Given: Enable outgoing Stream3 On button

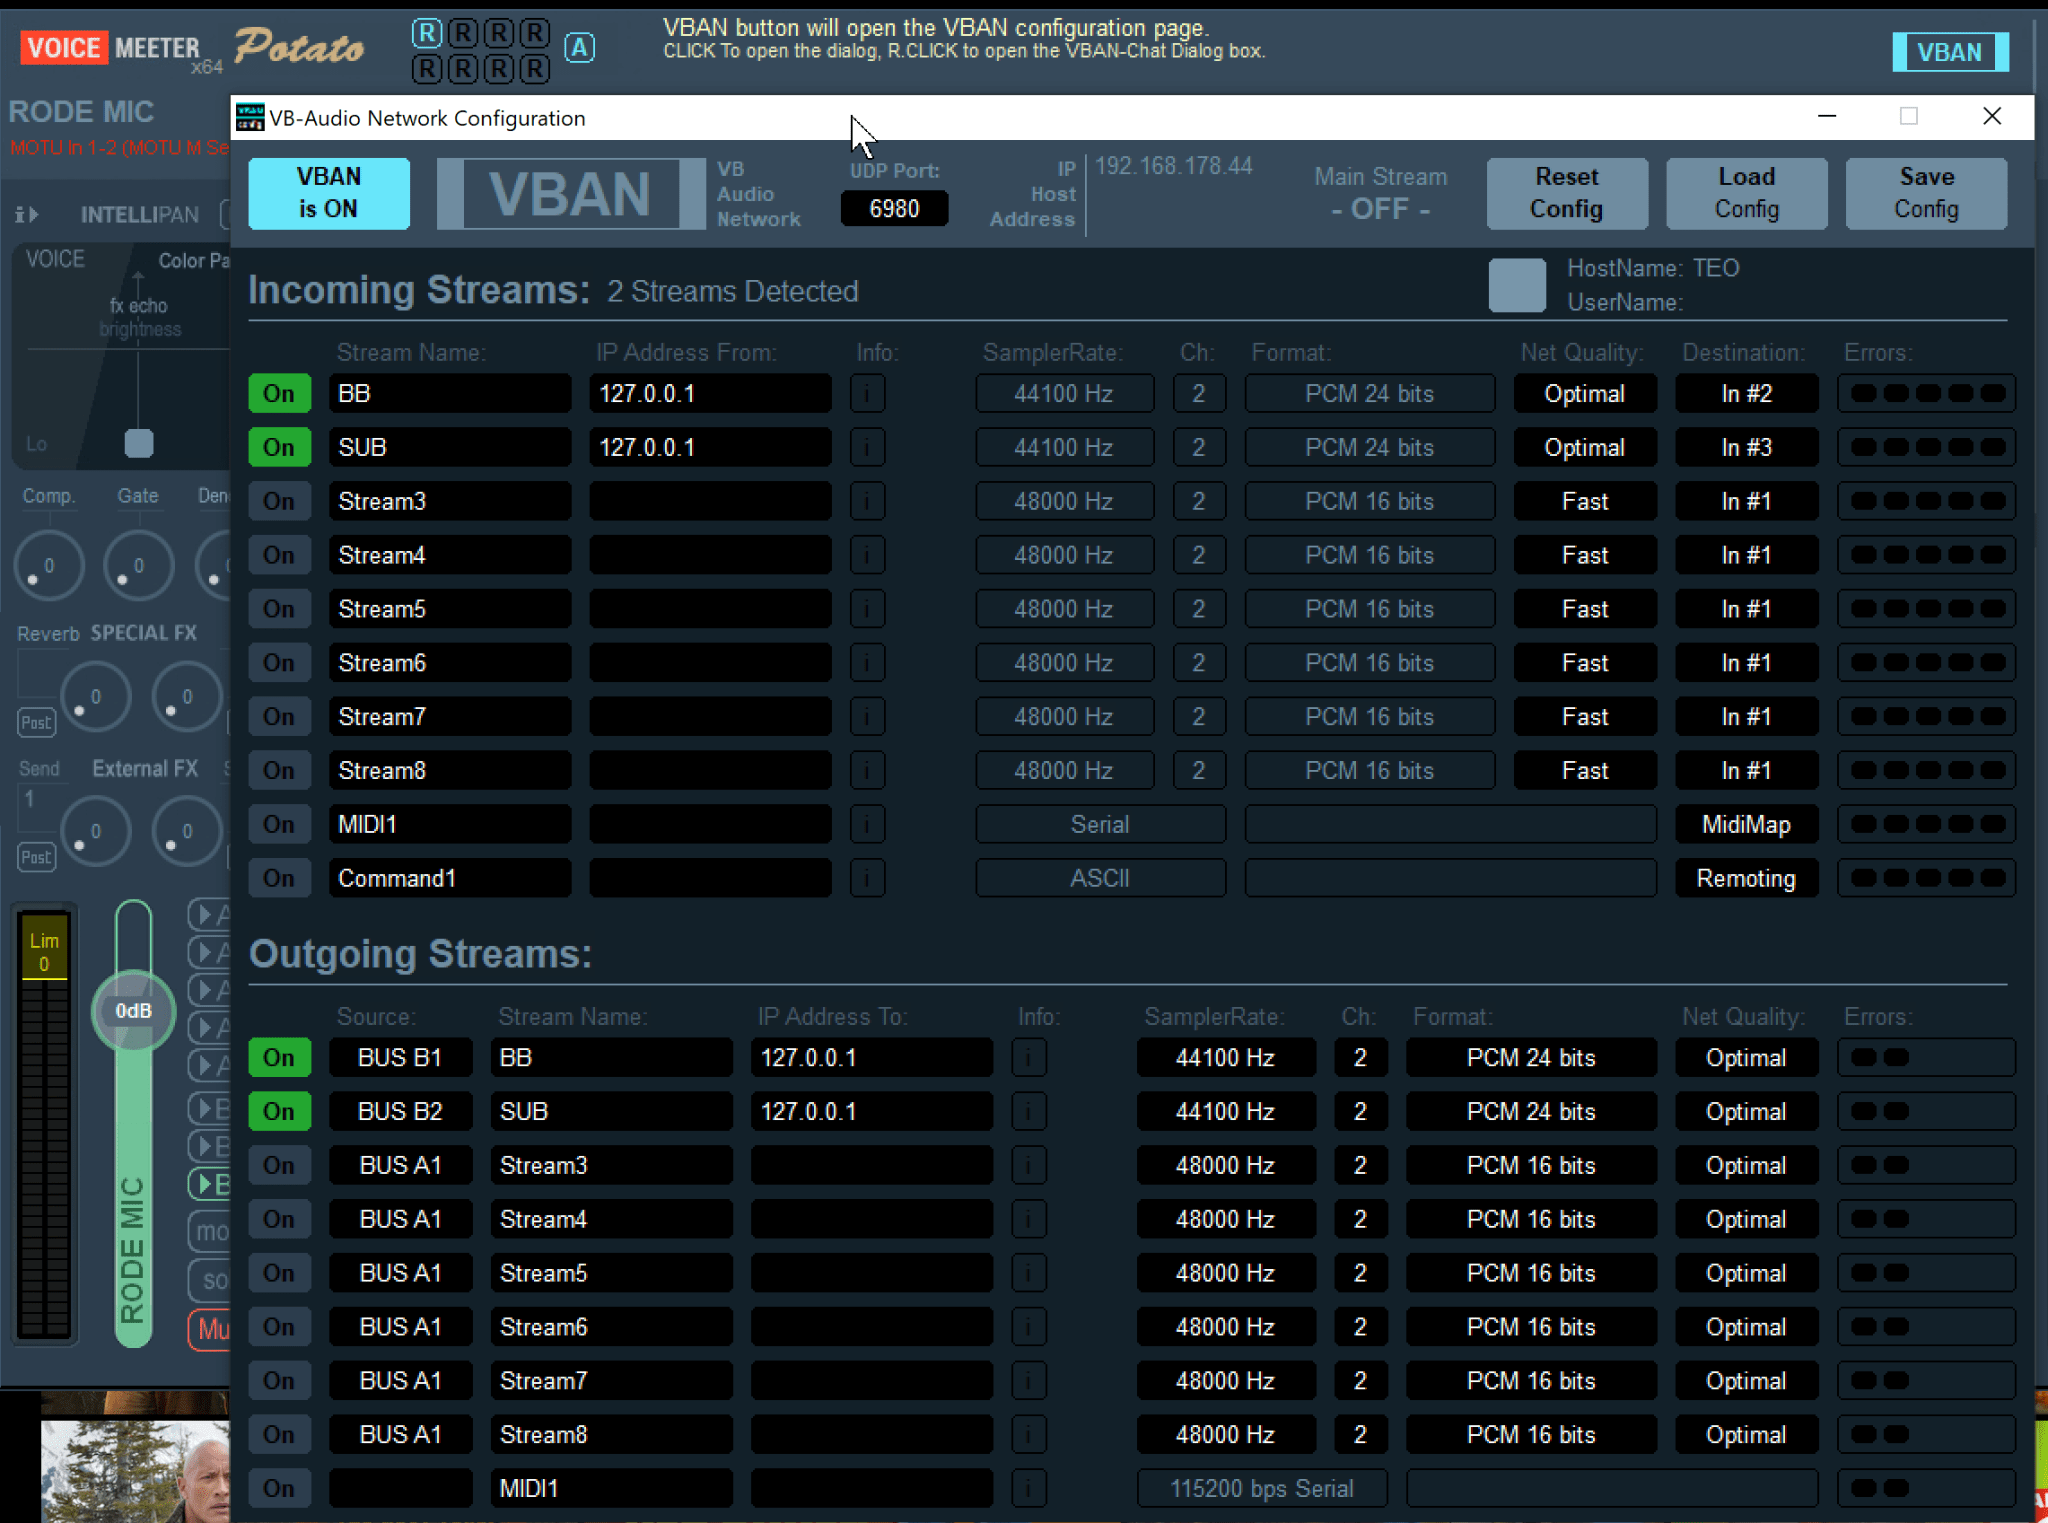Looking at the screenshot, I should (x=279, y=1166).
